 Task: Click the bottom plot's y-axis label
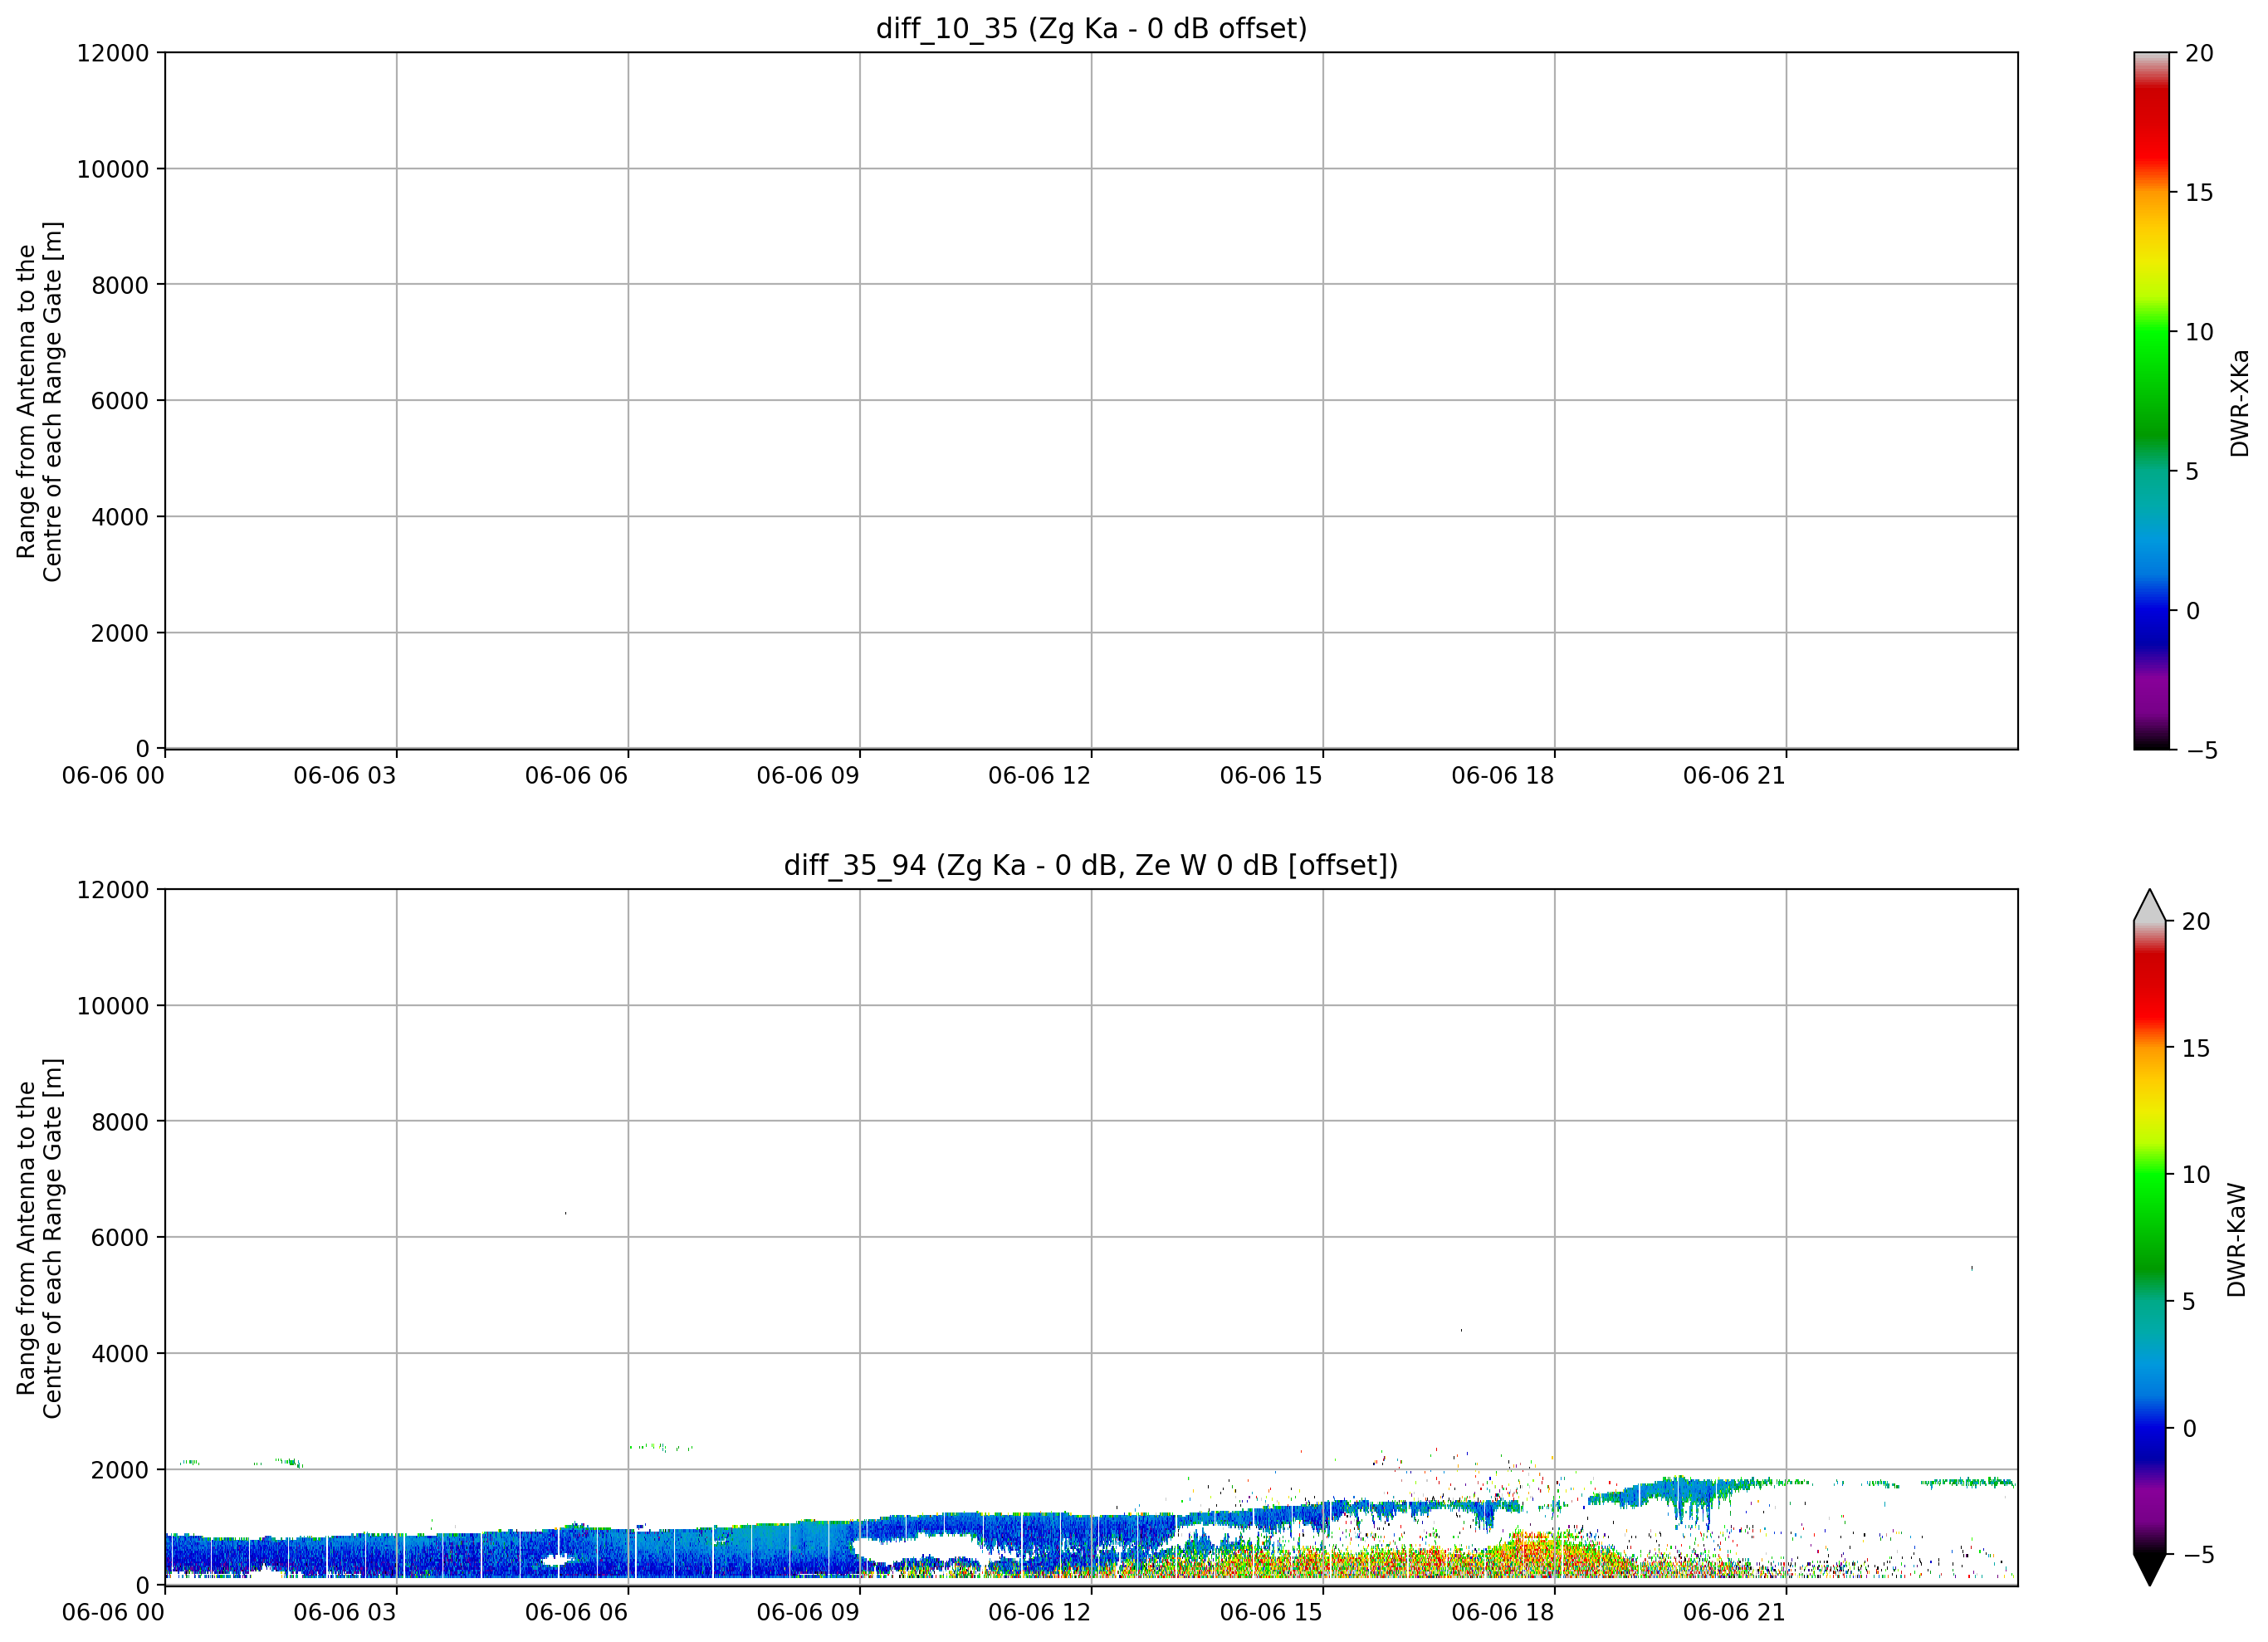tap(40, 1238)
